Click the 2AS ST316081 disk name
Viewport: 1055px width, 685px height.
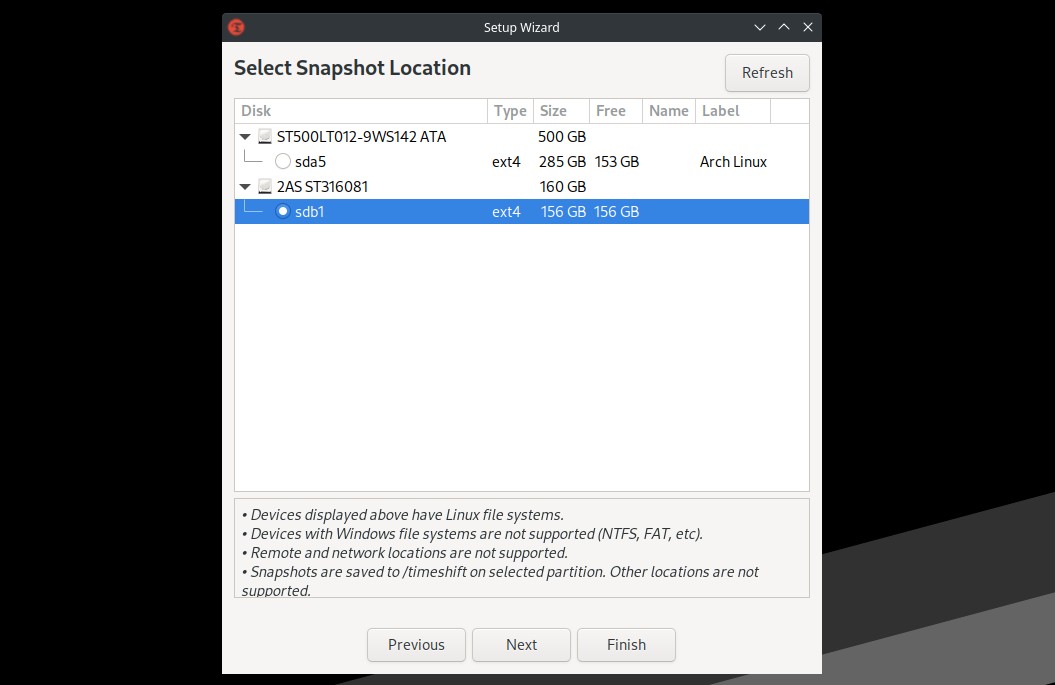pos(322,186)
